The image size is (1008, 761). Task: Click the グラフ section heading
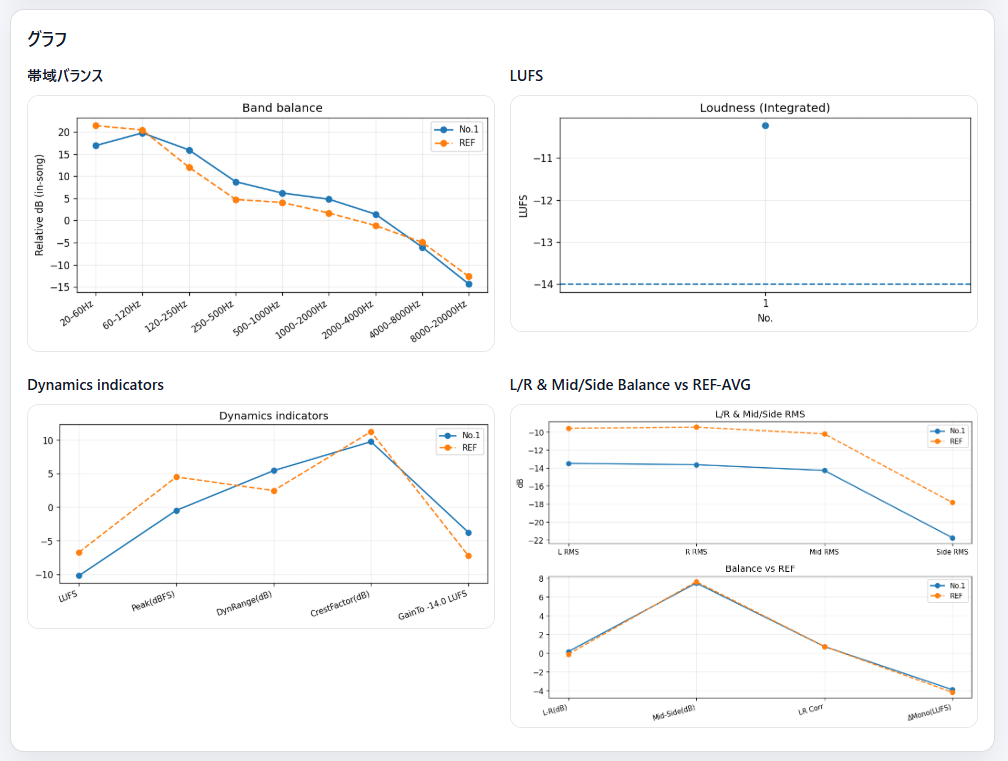tap(47, 39)
